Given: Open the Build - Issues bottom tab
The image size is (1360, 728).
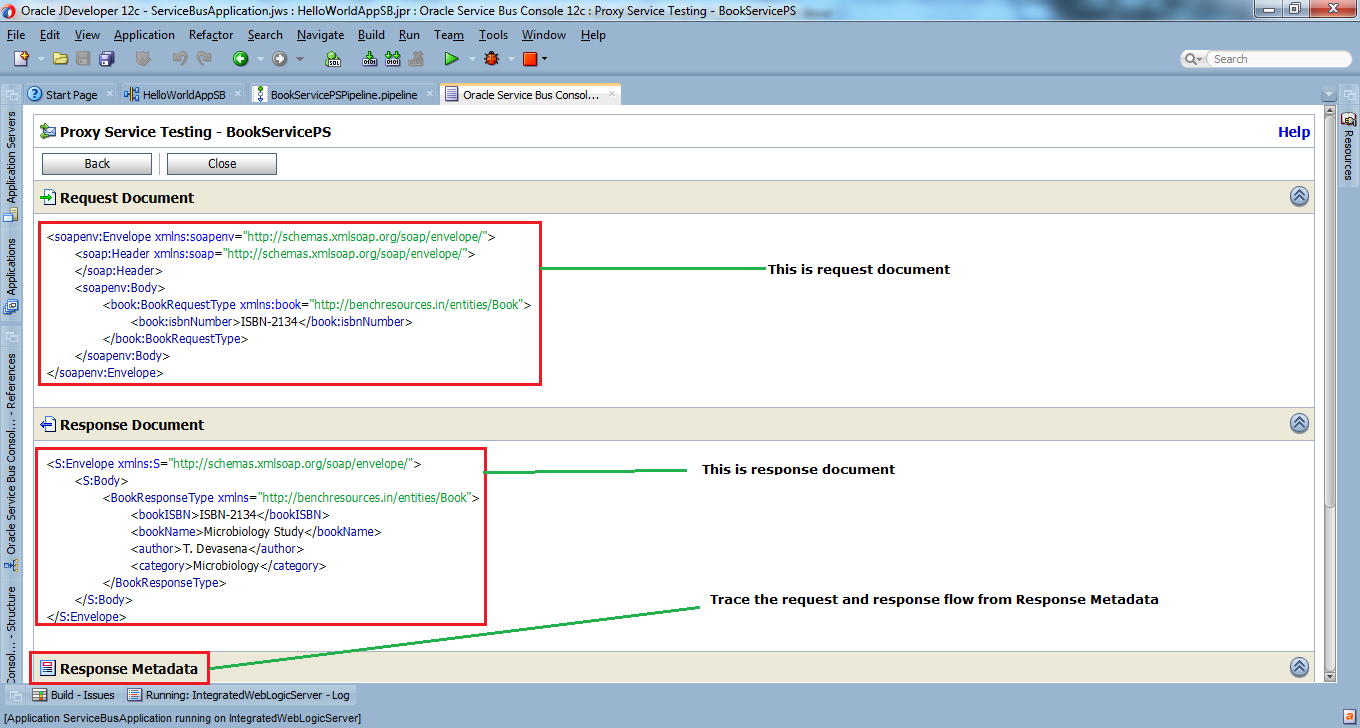Looking at the screenshot, I should (75, 695).
